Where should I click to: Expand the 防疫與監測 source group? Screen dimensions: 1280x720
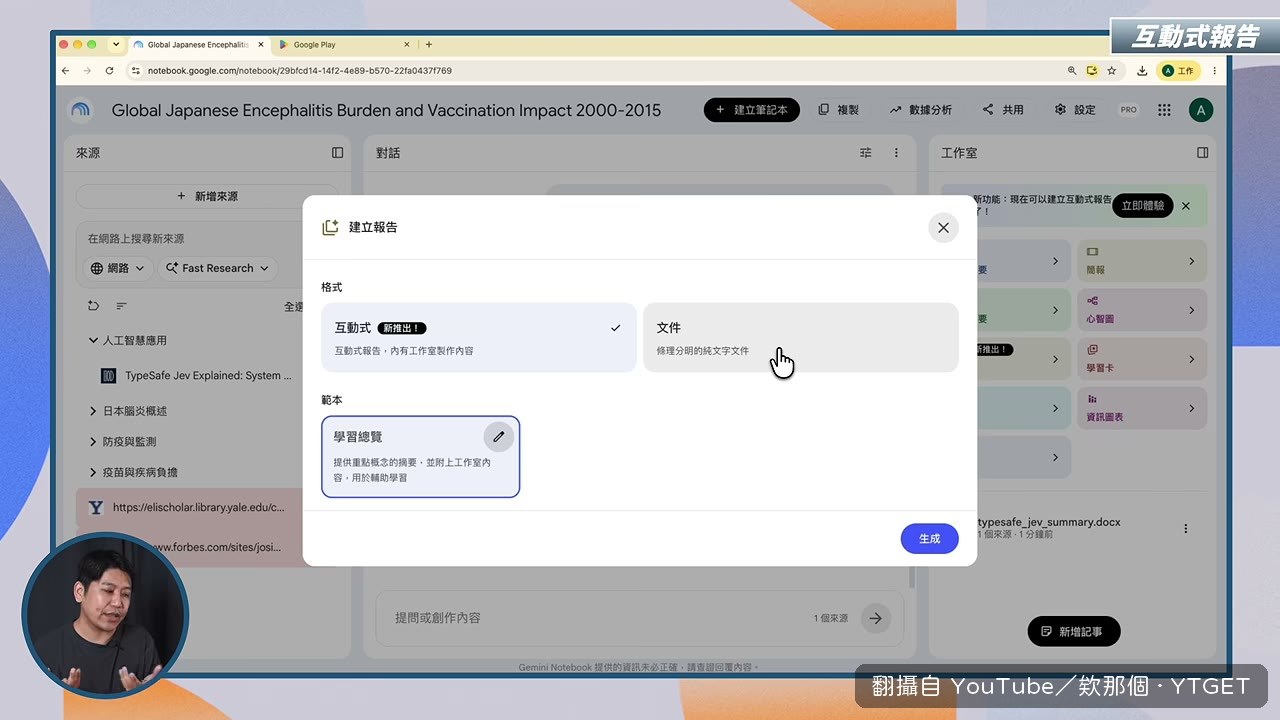click(93, 442)
